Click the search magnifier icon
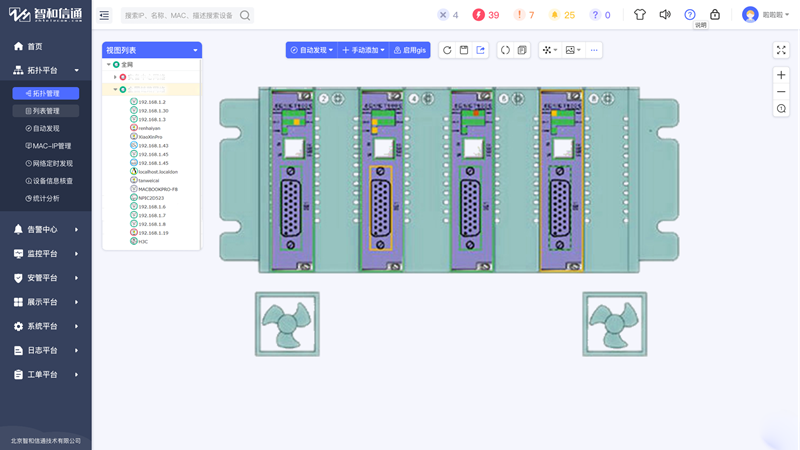The height and width of the screenshot is (450, 800). tap(245, 15)
